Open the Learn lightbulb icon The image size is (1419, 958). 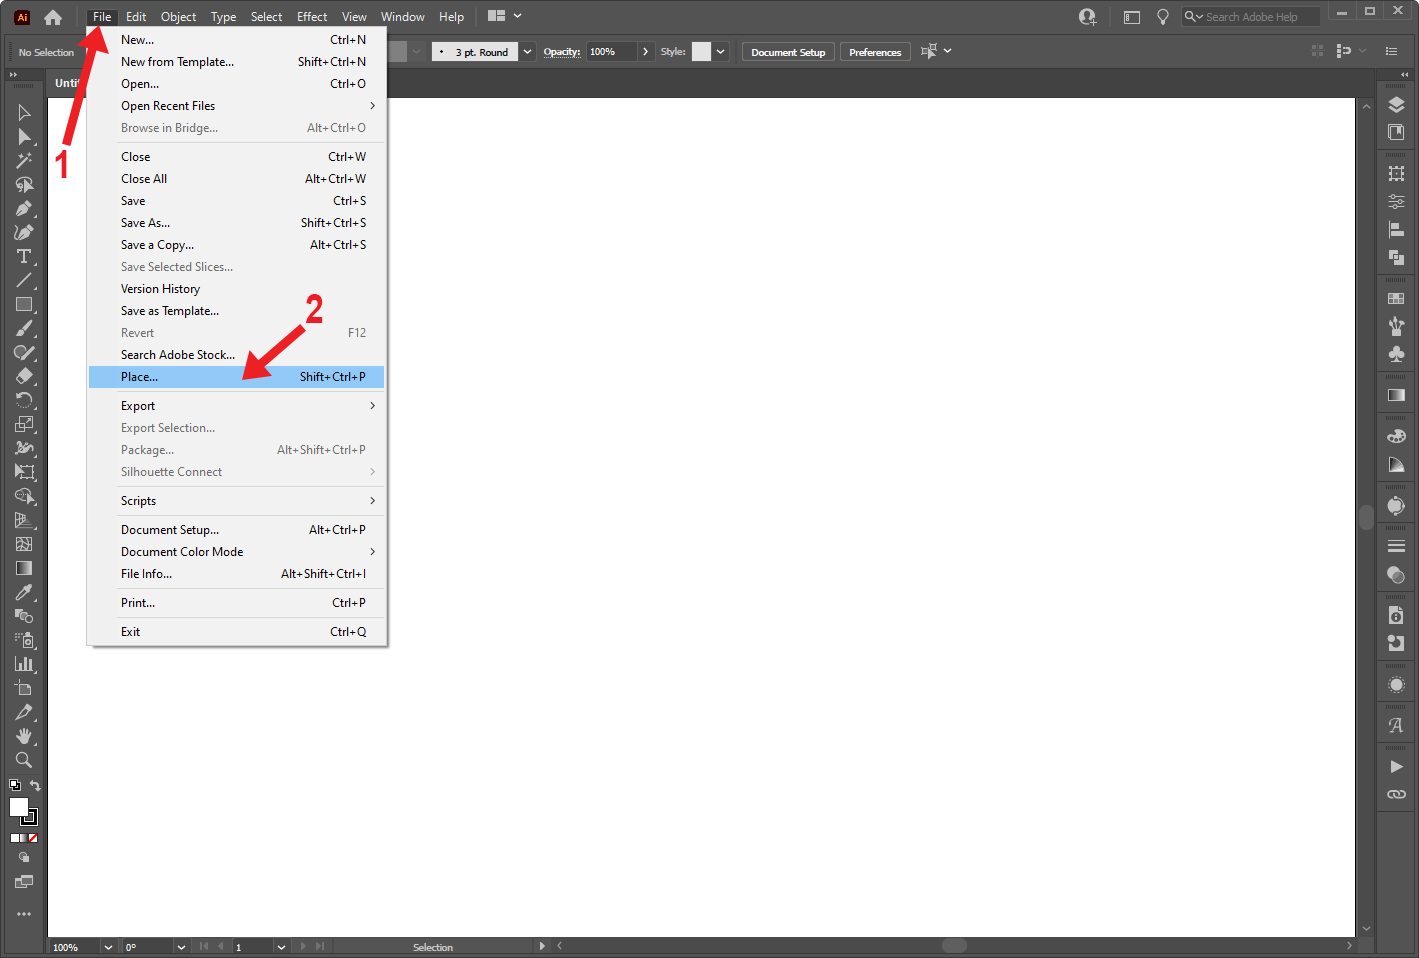click(1163, 17)
